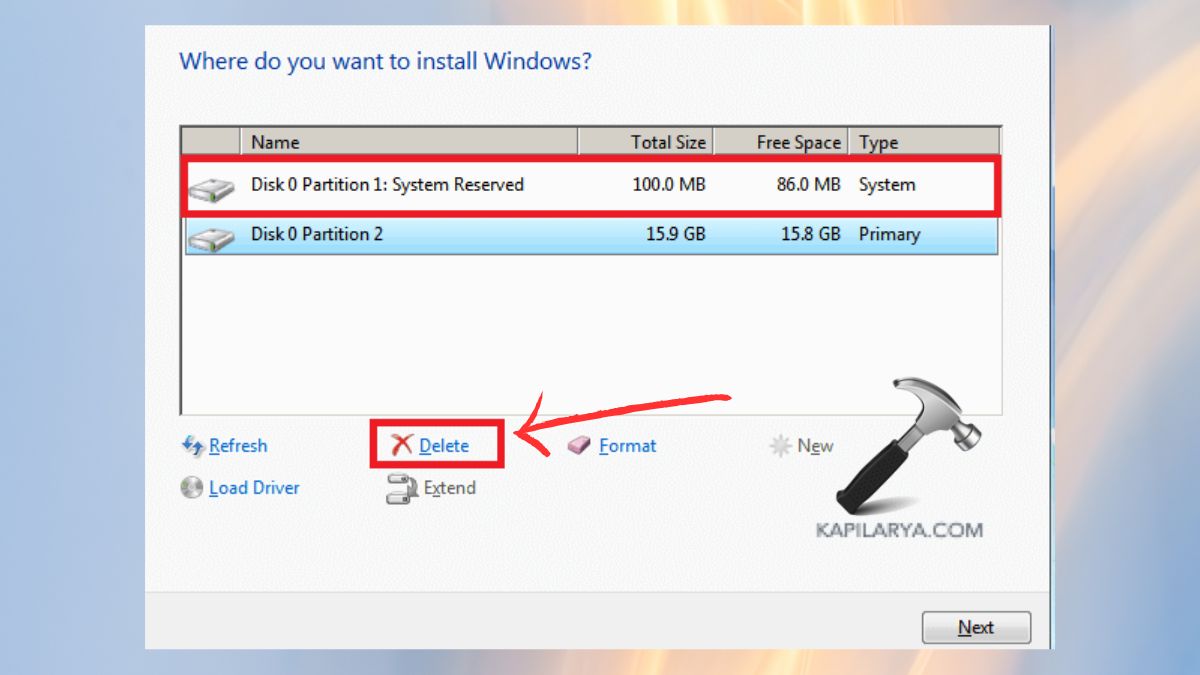Click the Extend link text
The width and height of the screenshot is (1200, 675).
pos(450,488)
